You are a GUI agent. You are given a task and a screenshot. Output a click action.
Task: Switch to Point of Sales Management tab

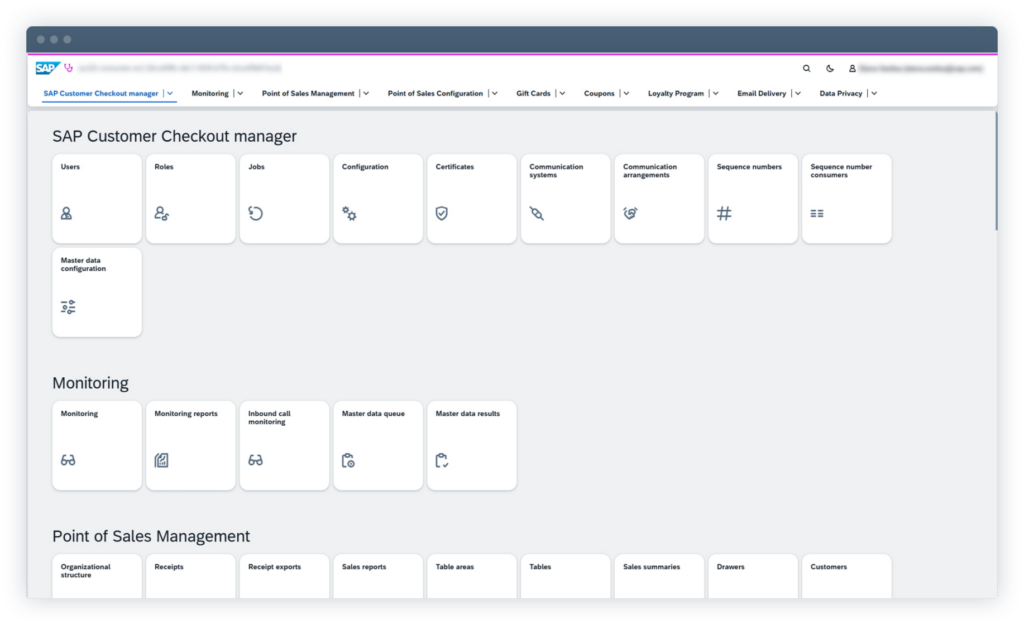coord(308,94)
